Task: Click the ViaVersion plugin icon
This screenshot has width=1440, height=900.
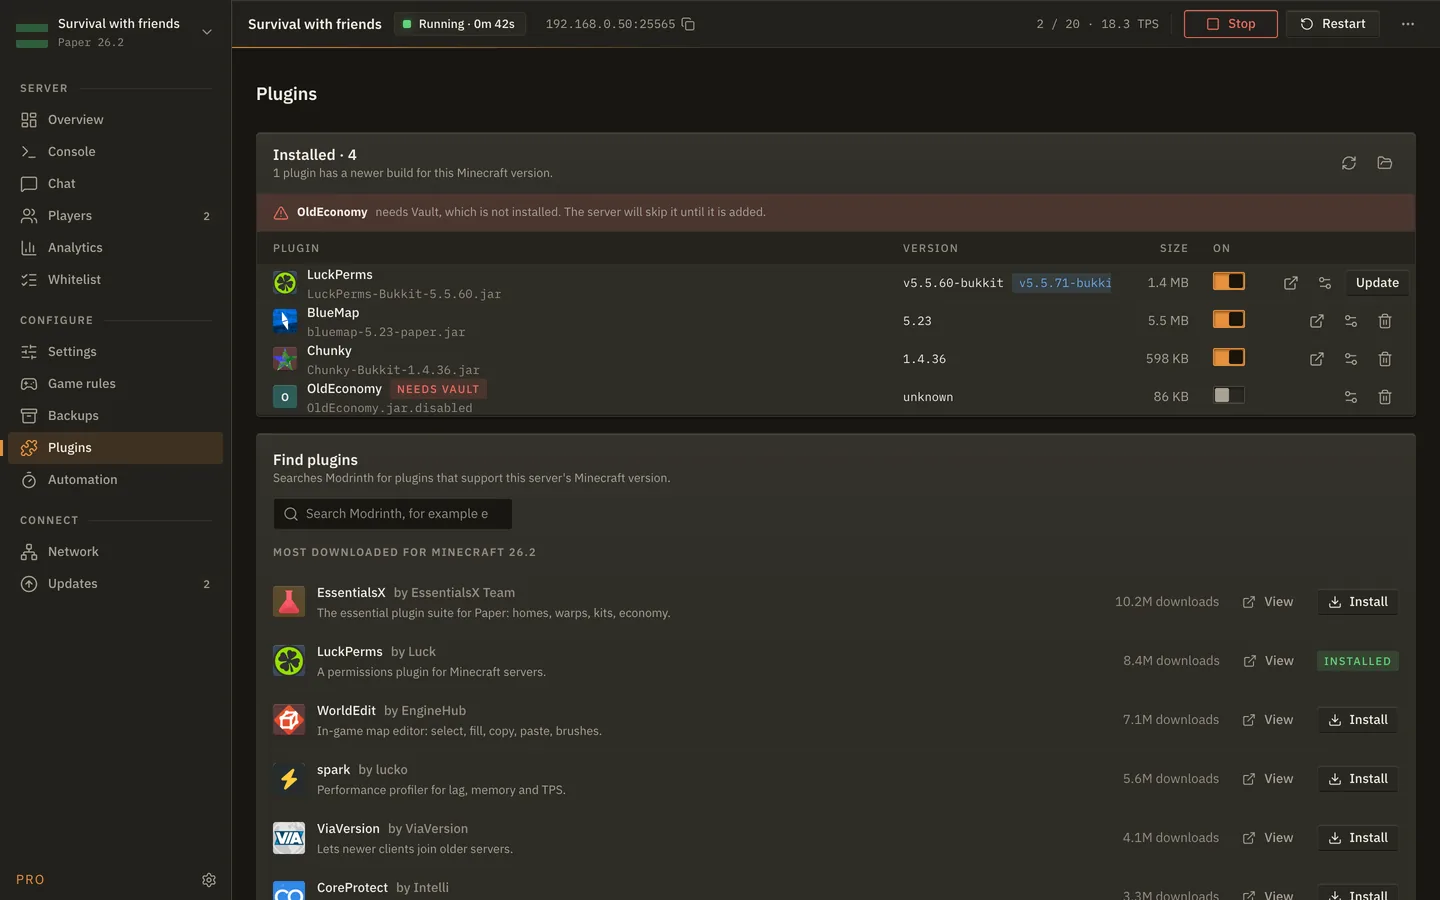Action: 289,838
